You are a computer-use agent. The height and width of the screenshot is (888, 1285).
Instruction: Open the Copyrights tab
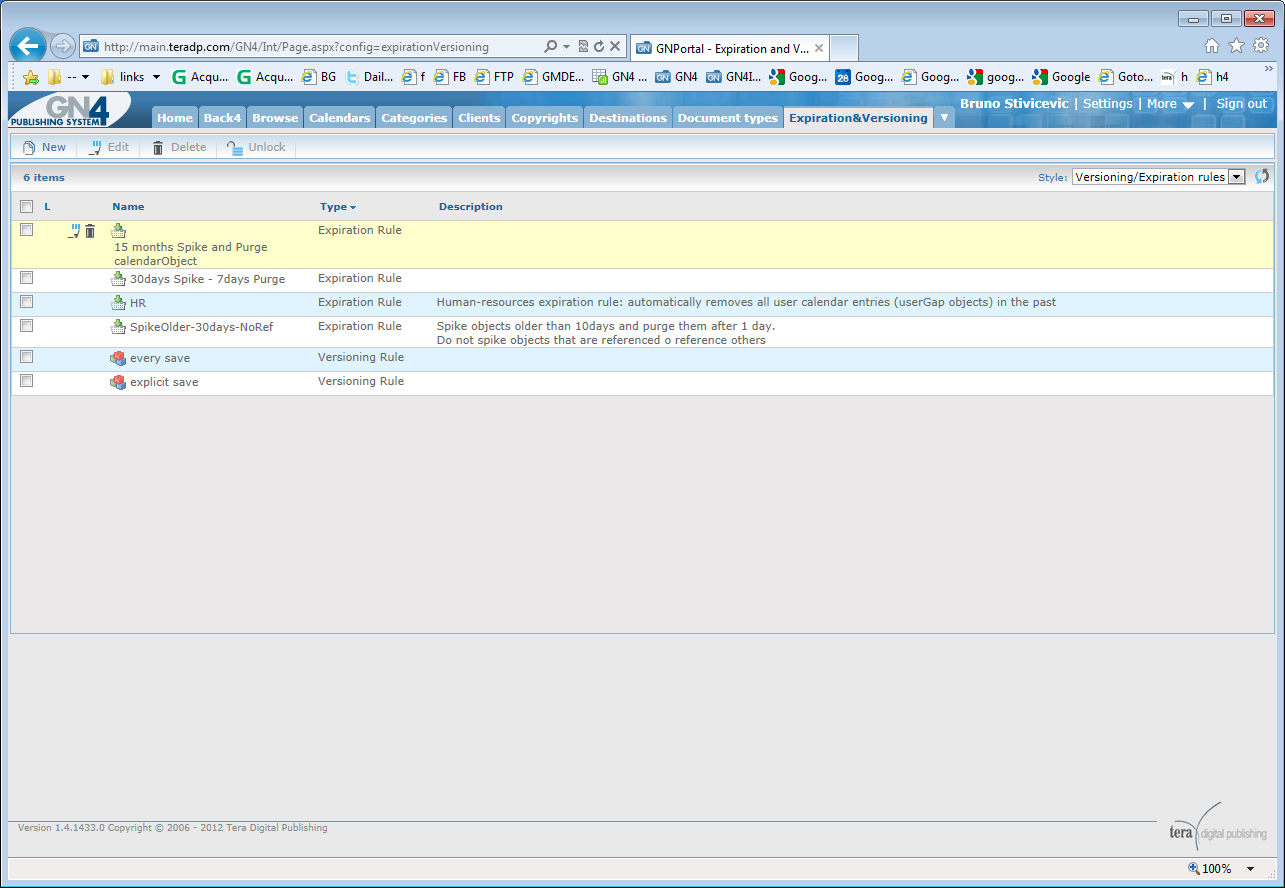544,118
